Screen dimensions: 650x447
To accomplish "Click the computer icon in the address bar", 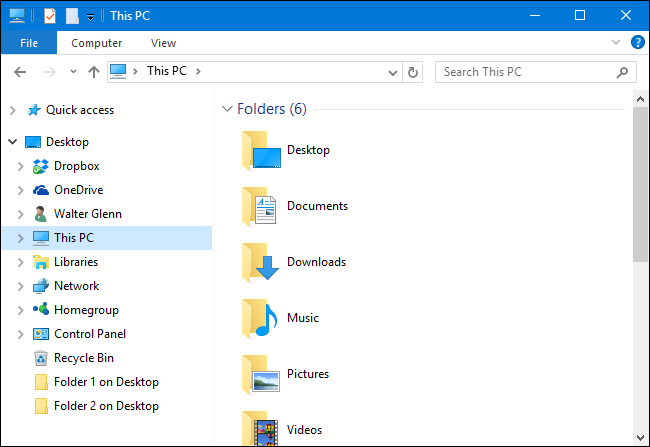I will coord(118,72).
